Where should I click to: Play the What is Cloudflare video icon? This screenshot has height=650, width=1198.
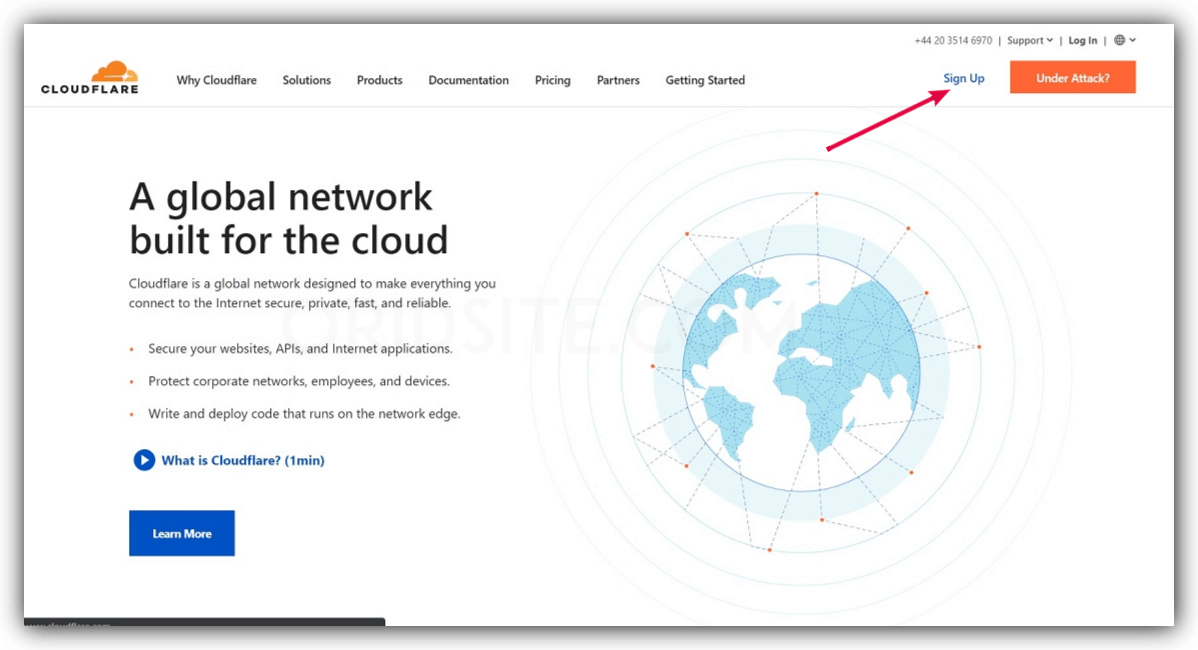tap(144, 460)
